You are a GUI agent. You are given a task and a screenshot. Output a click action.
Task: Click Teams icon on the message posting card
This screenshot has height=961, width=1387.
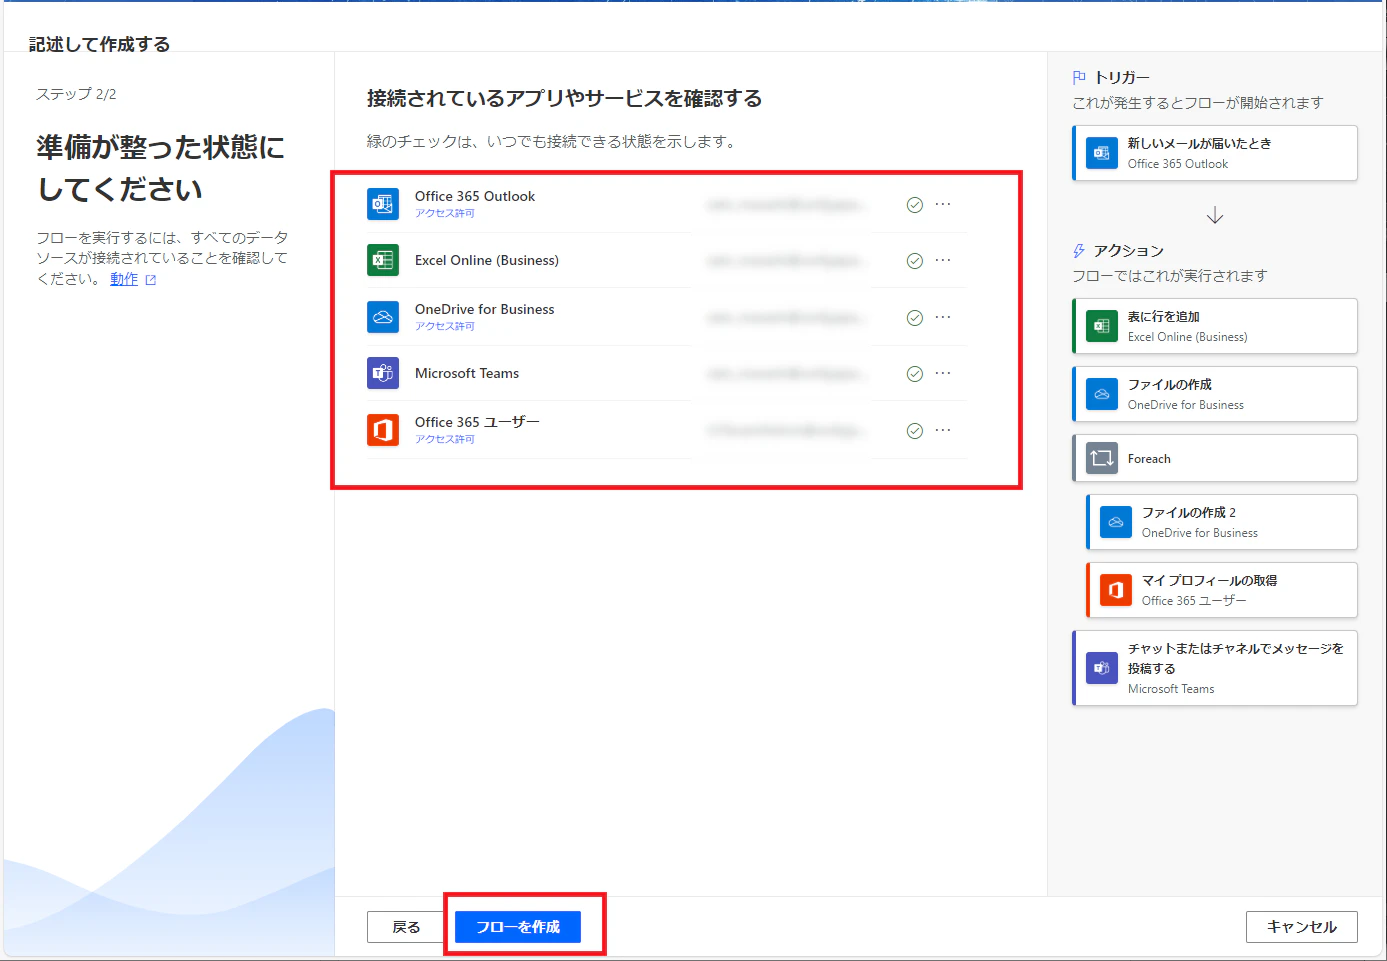[x=1102, y=668]
